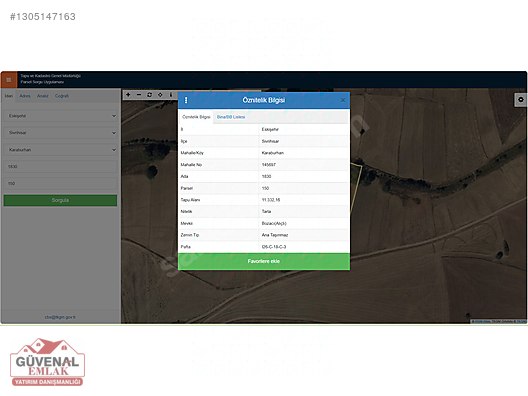Click the Mahalle No value 145697
The image size is (528, 396).
pyautogui.click(x=269, y=165)
